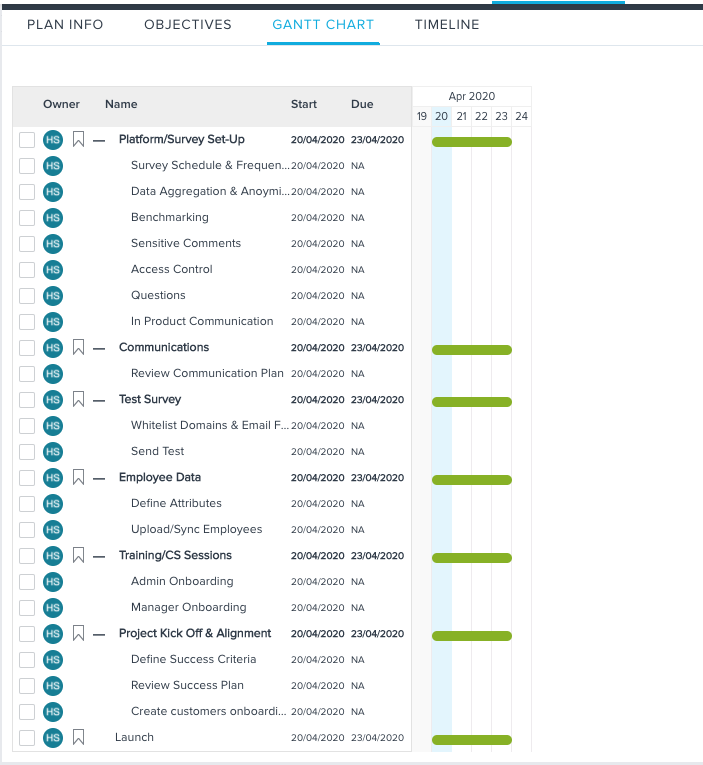Select the Data Aggregation row checkbox
Screen dimensions: 703x765
click(x=27, y=192)
